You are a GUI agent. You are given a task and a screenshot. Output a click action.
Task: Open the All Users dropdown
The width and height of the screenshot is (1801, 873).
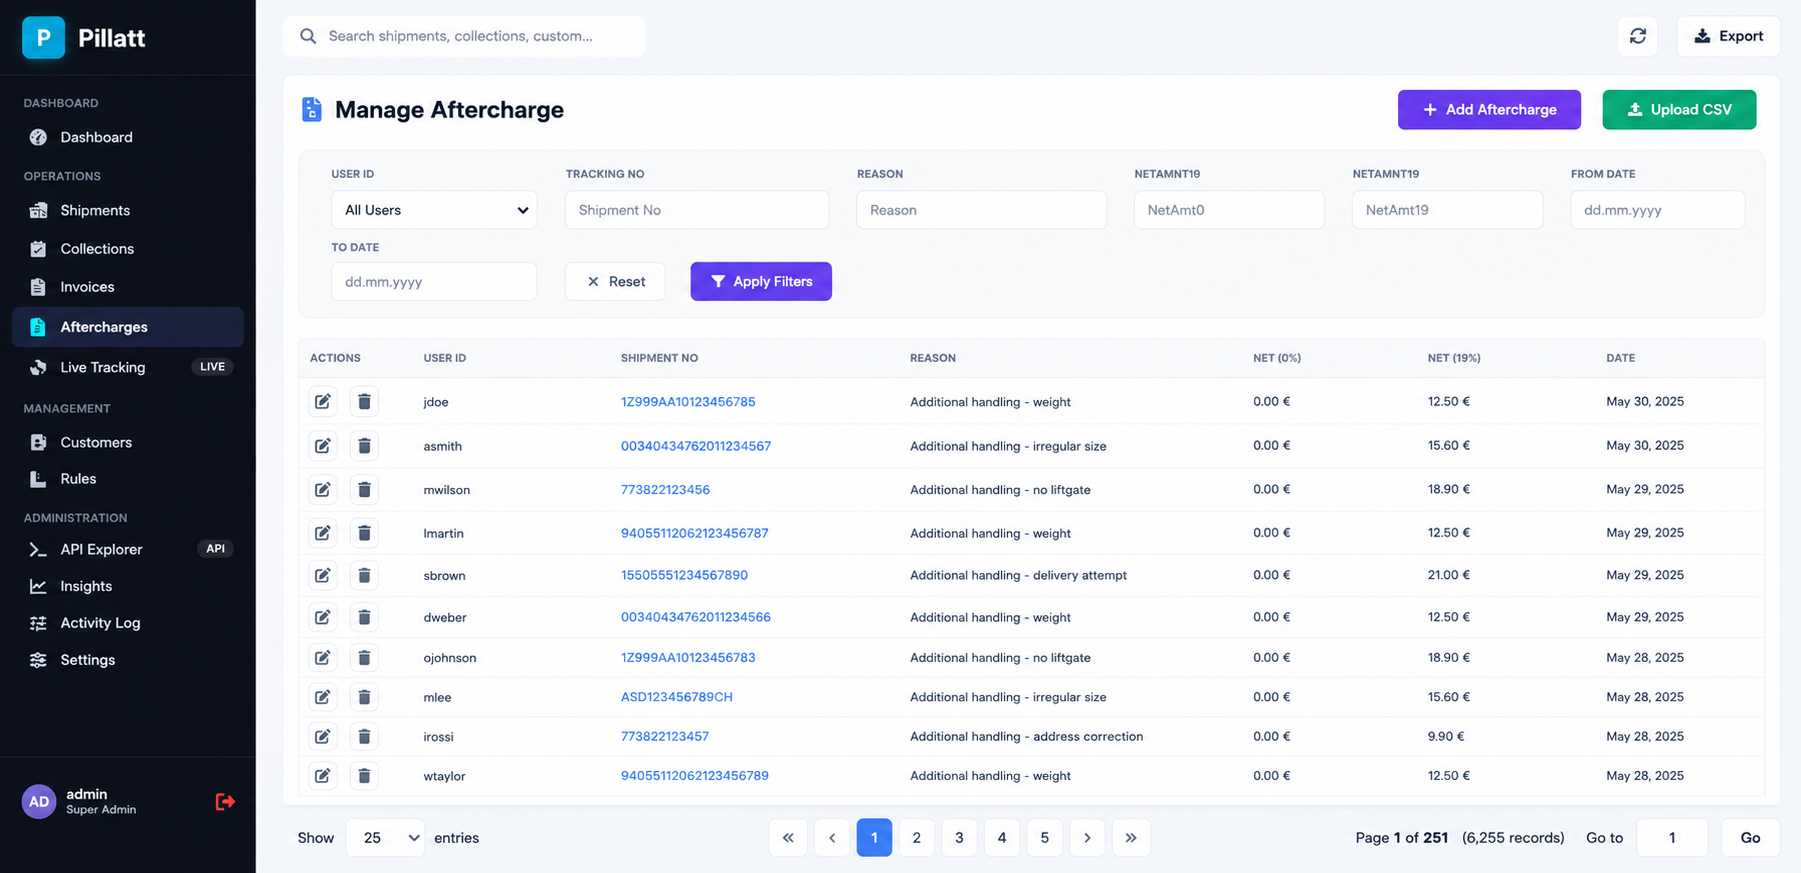434,210
